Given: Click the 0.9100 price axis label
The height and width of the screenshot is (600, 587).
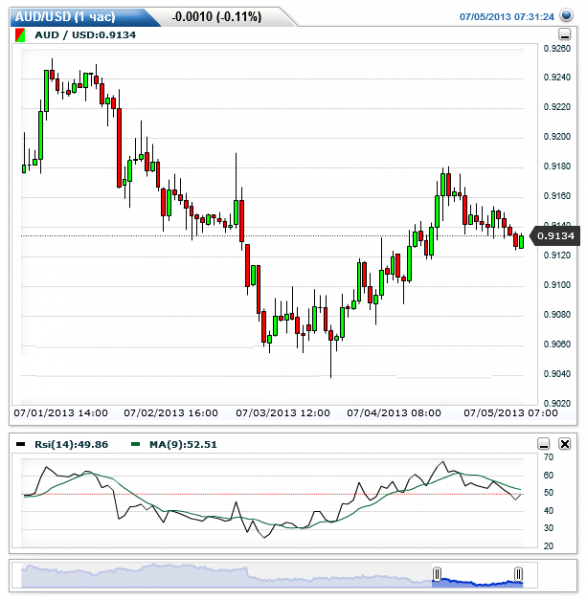Looking at the screenshot, I should pyautogui.click(x=557, y=285).
